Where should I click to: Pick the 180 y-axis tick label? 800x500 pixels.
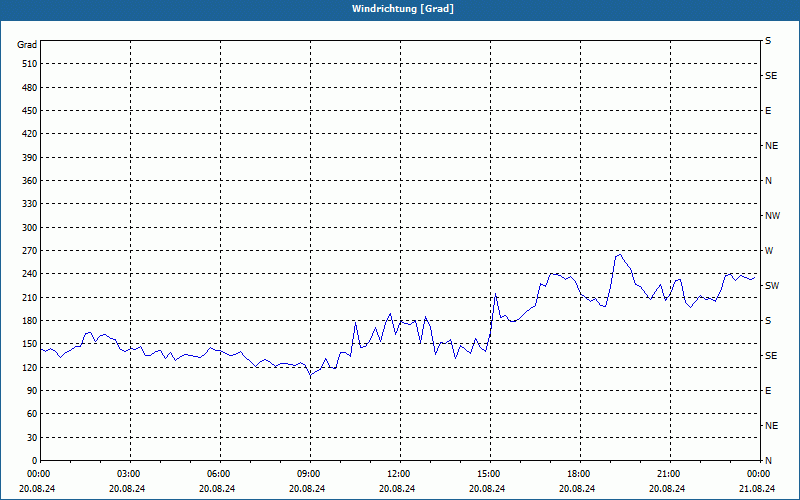click(30, 321)
